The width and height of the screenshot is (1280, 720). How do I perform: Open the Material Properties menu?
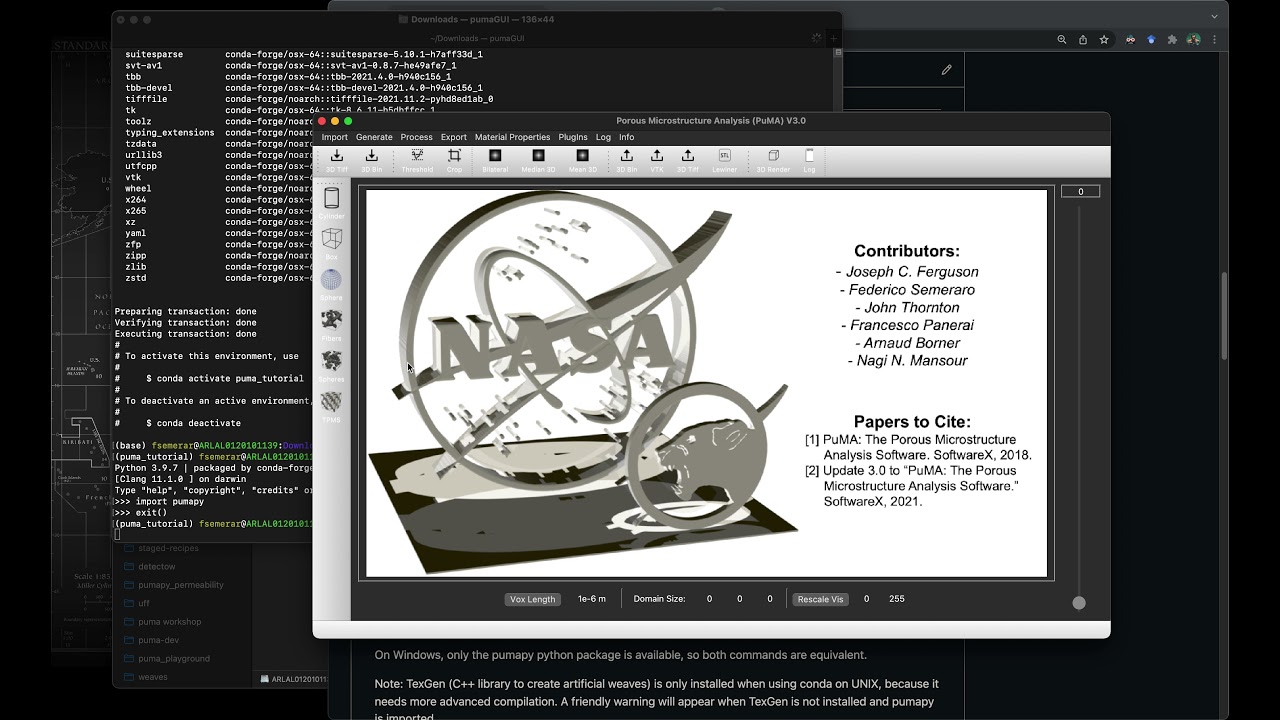click(512, 137)
